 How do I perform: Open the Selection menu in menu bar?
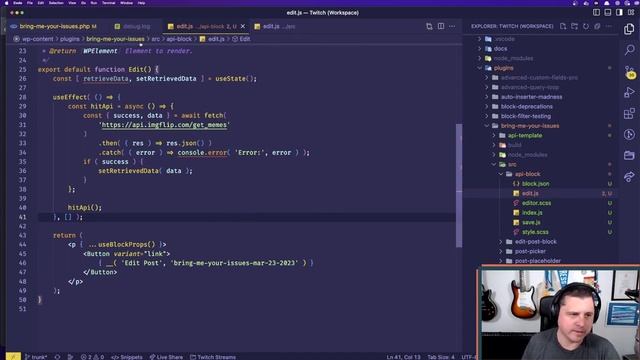pyautogui.click(x=56, y=3)
